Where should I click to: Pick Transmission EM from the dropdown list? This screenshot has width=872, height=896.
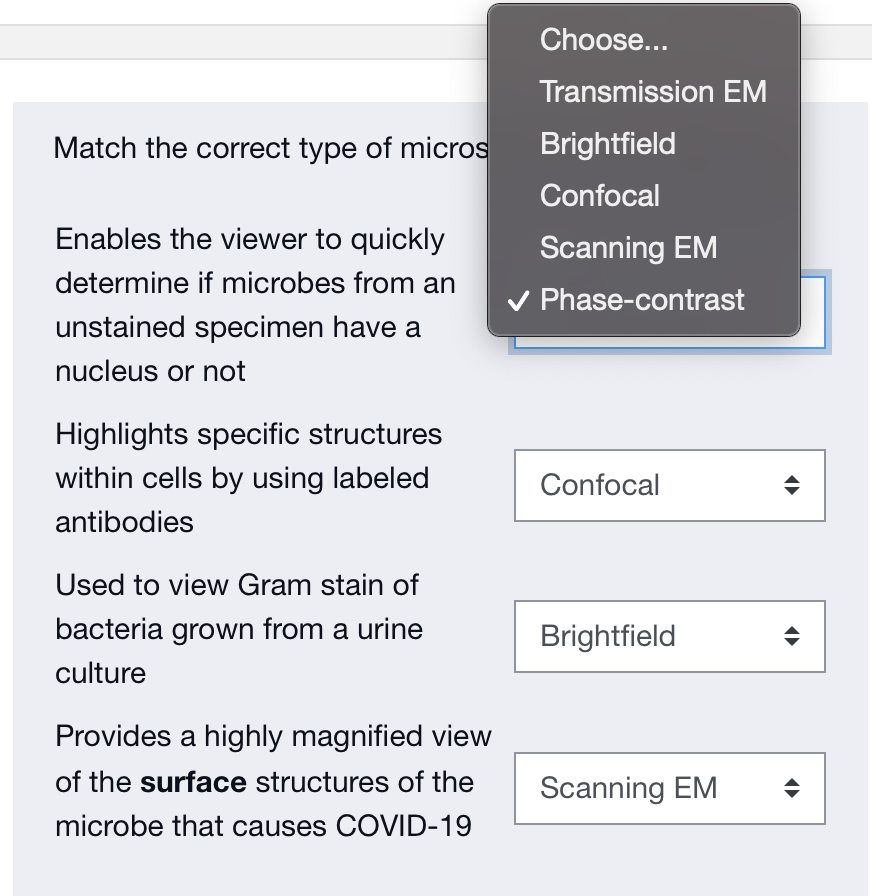(653, 92)
